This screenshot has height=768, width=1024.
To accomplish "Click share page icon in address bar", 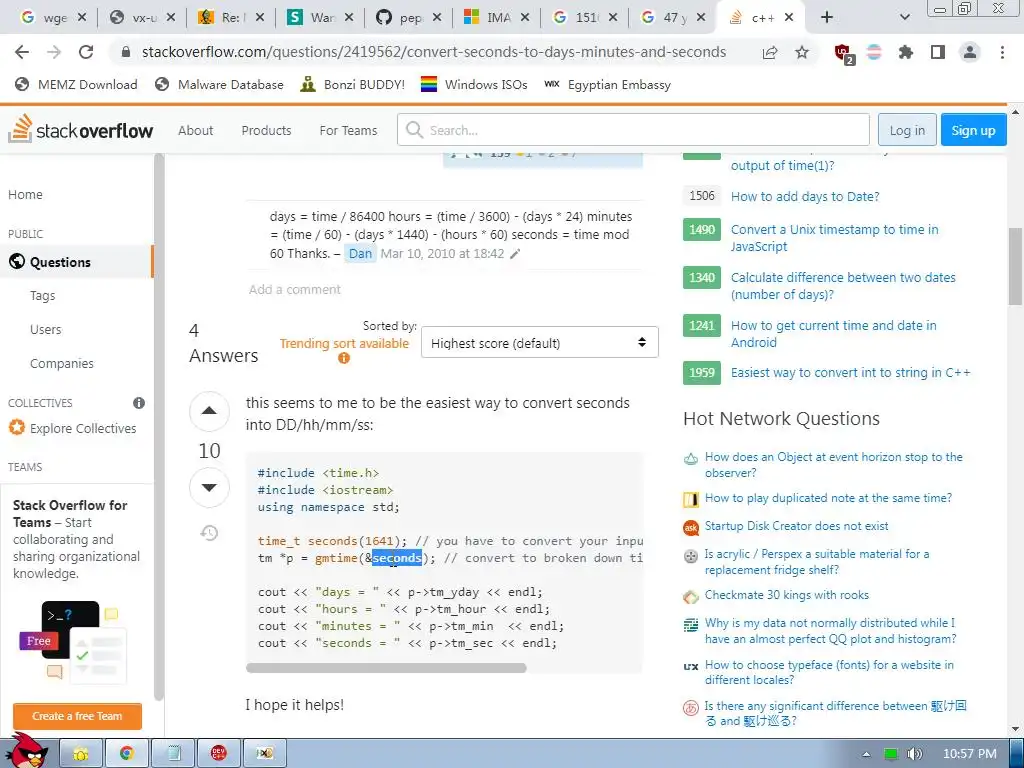I will click(x=770, y=52).
